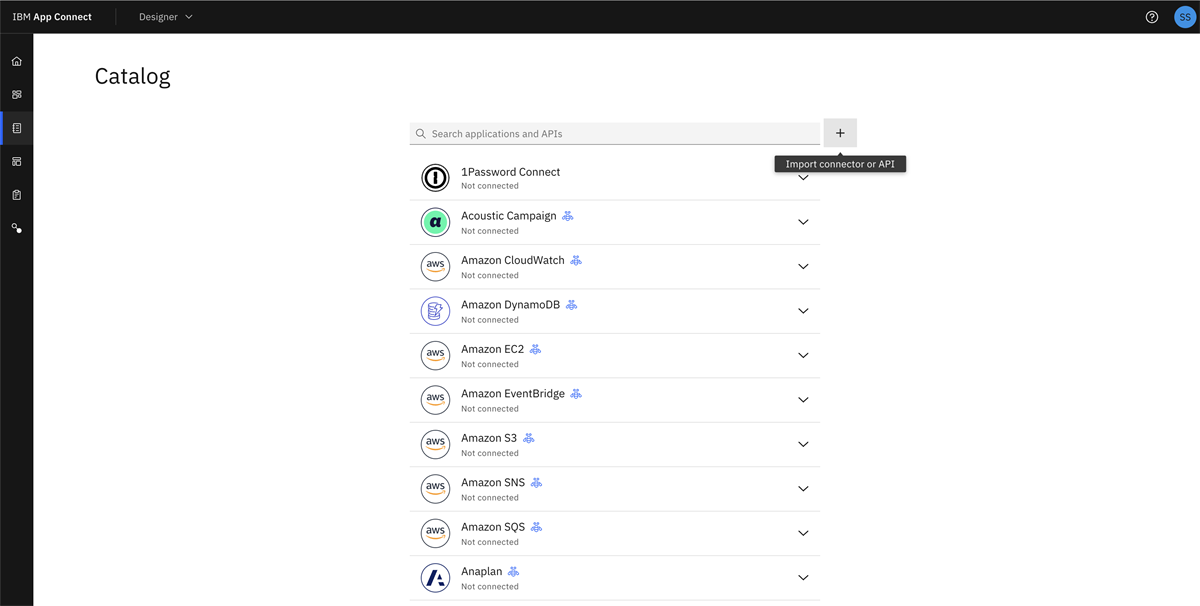Screen dimensions: 1200x606
Task: Click the Amazon EventBridge name
Action: (x=513, y=394)
